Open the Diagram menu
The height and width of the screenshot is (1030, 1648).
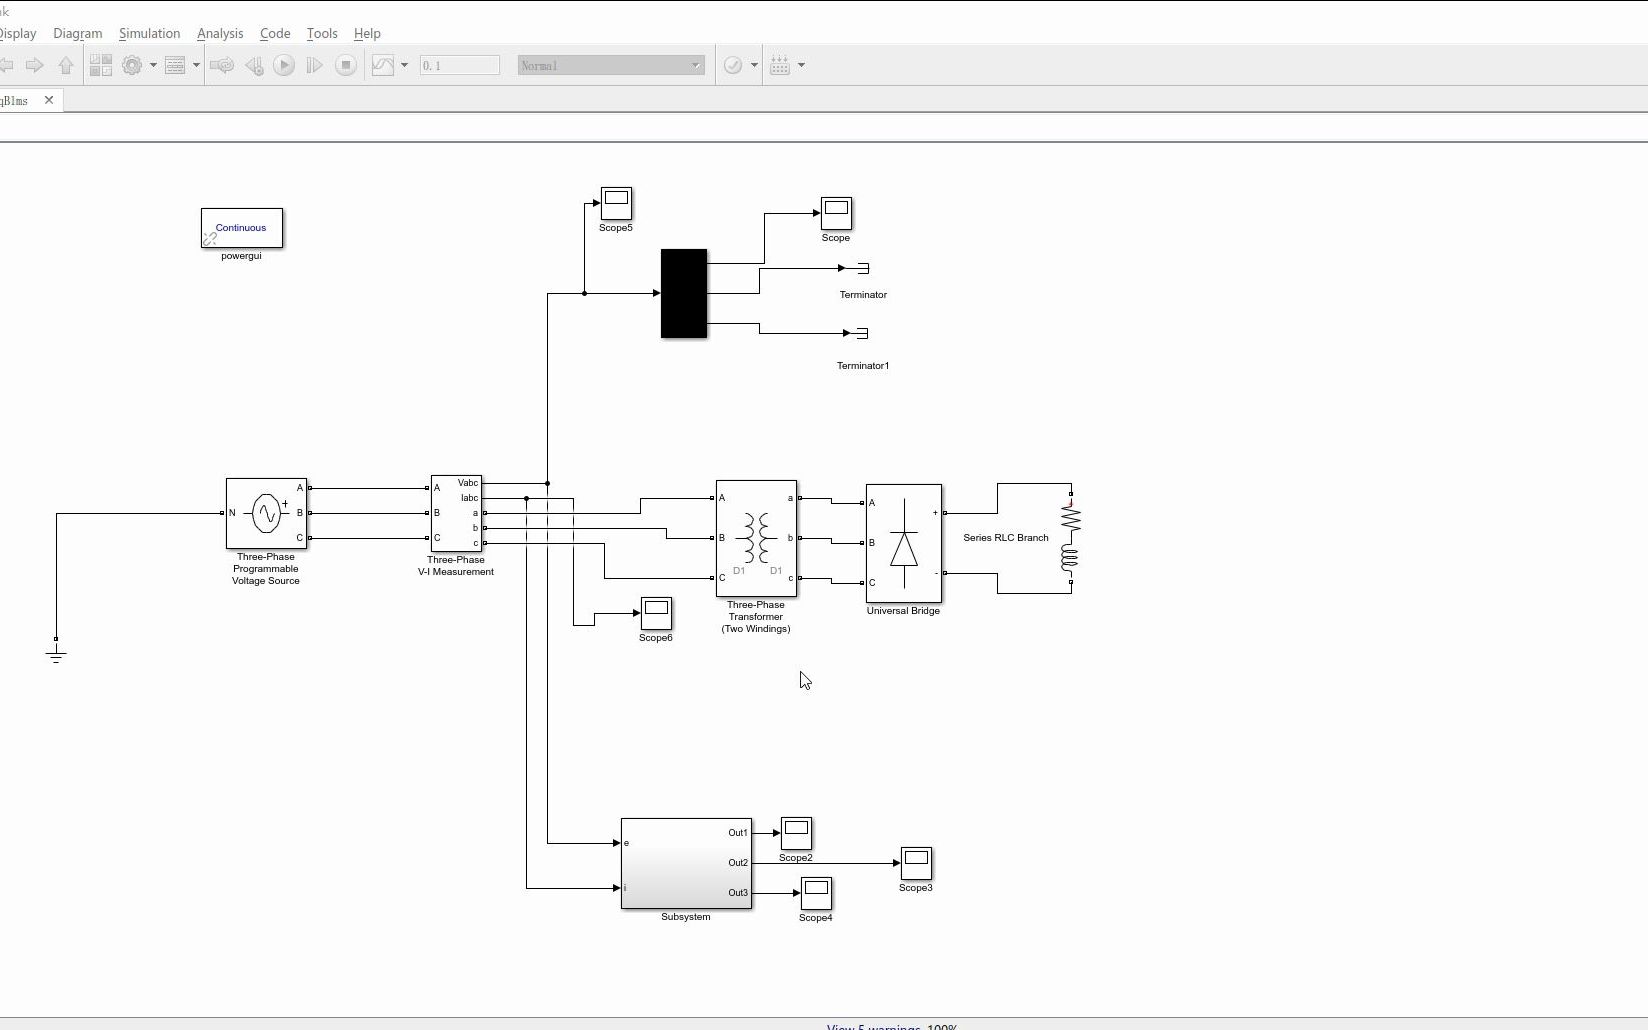tap(78, 33)
